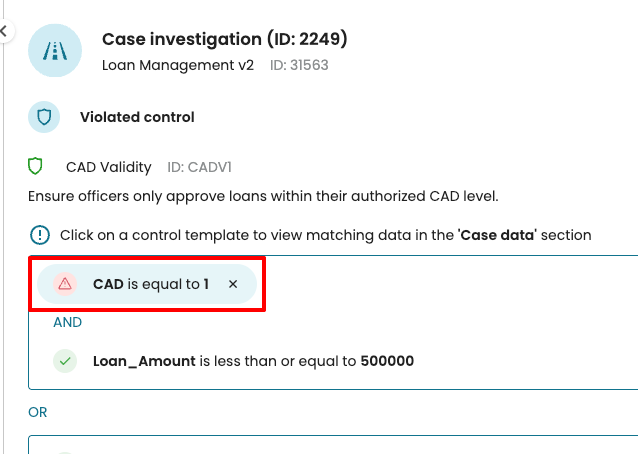Click the Violated control shield icon
The image size is (638, 454).
coord(43,117)
